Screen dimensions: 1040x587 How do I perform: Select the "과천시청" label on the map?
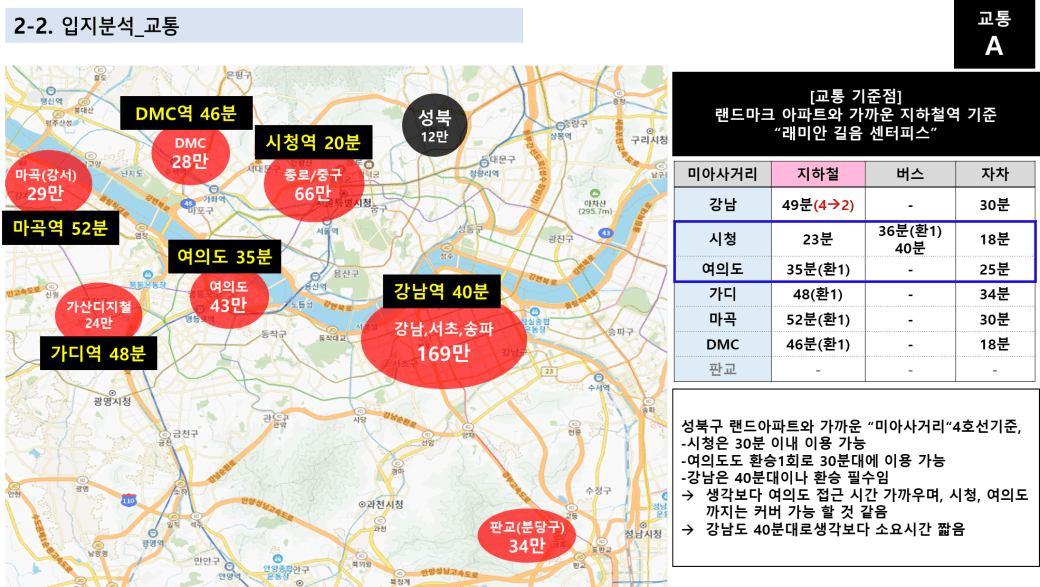click(x=384, y=504)
